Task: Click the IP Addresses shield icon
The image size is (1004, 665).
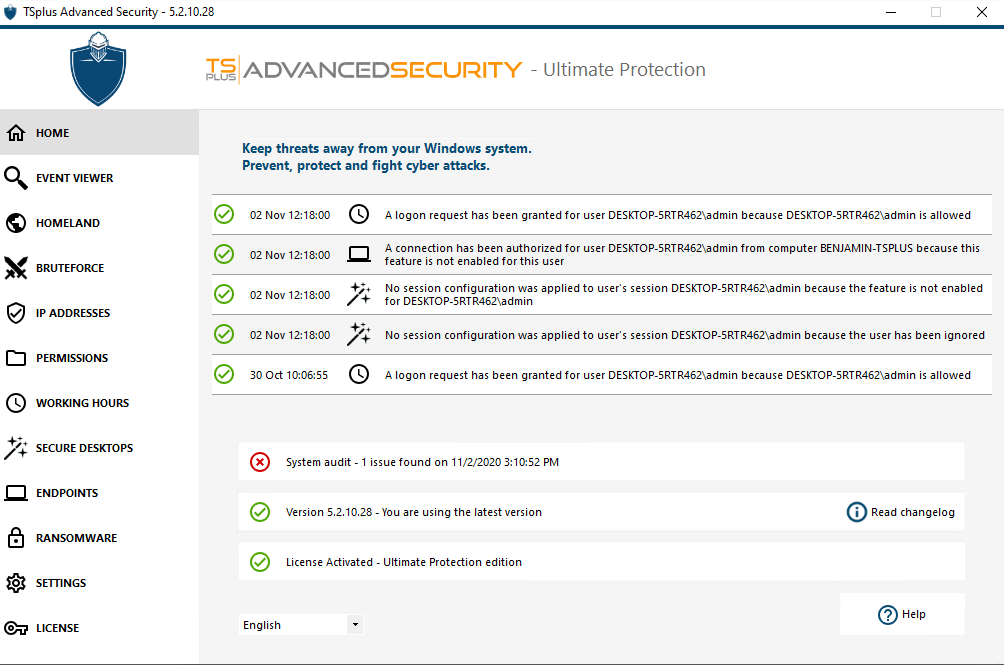Action: pyautogui.click(x=16, y=313)
